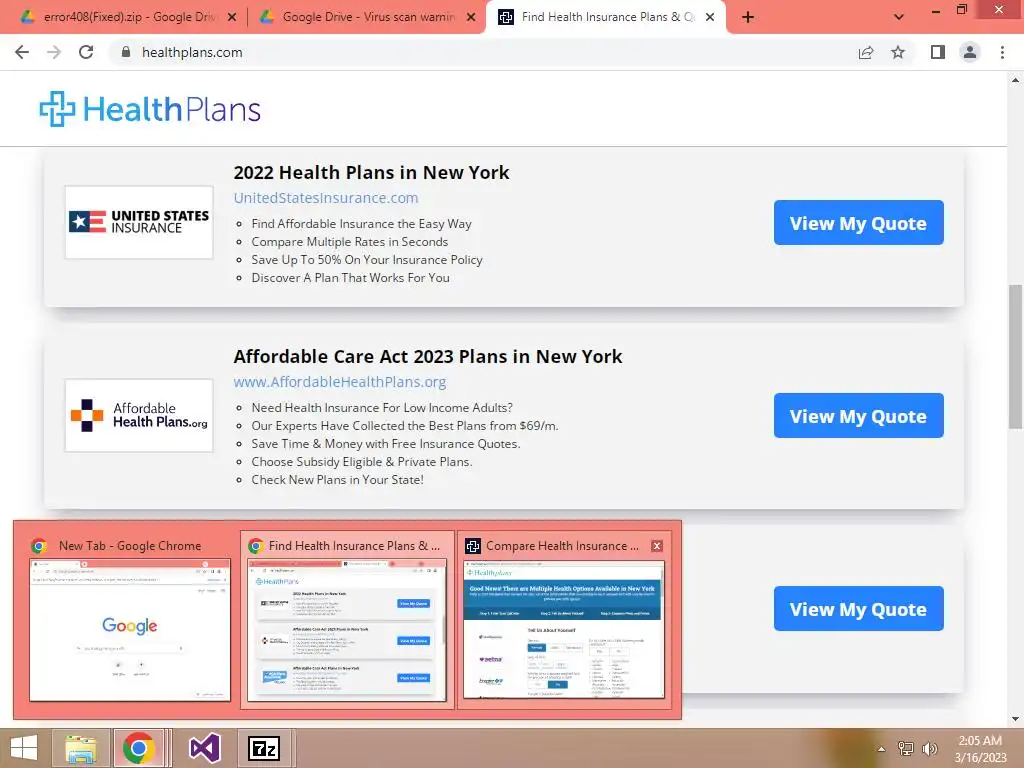Viewport: 1024px width, 768px height.
Task: Click 'Compare Multiple Rates in Seconds' text
Action: 349,242
